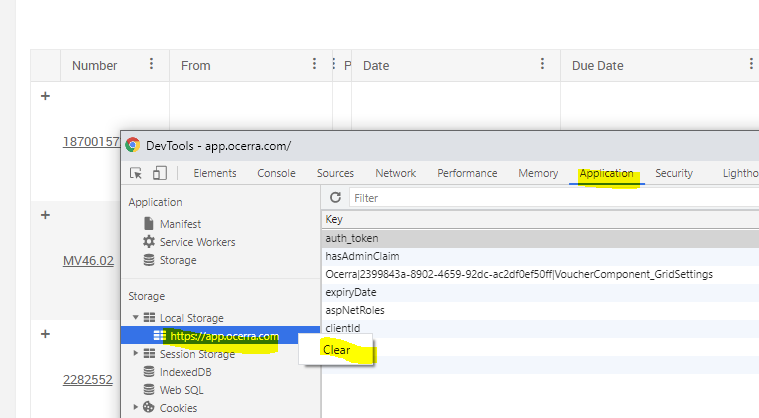
Task: Switch to the Performance tab
Action: [x=467, y=173]
